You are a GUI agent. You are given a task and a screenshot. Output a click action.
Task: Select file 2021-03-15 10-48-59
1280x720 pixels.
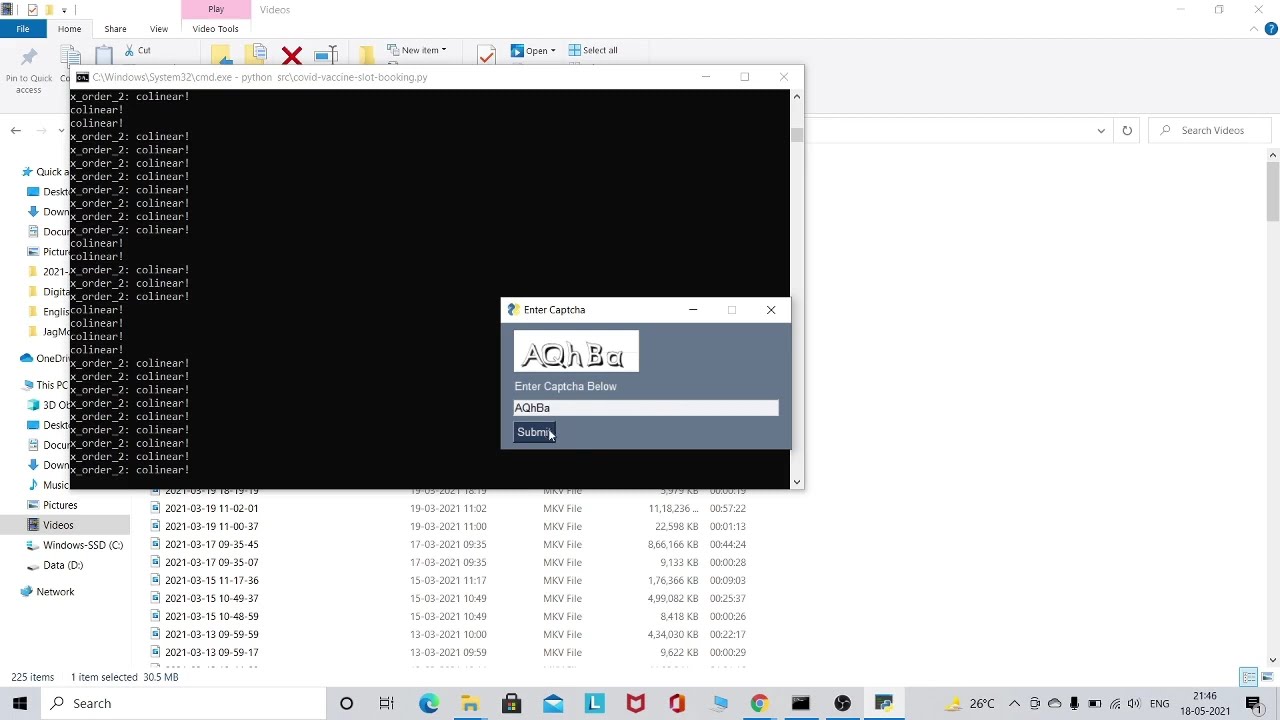tap(211, 616)
